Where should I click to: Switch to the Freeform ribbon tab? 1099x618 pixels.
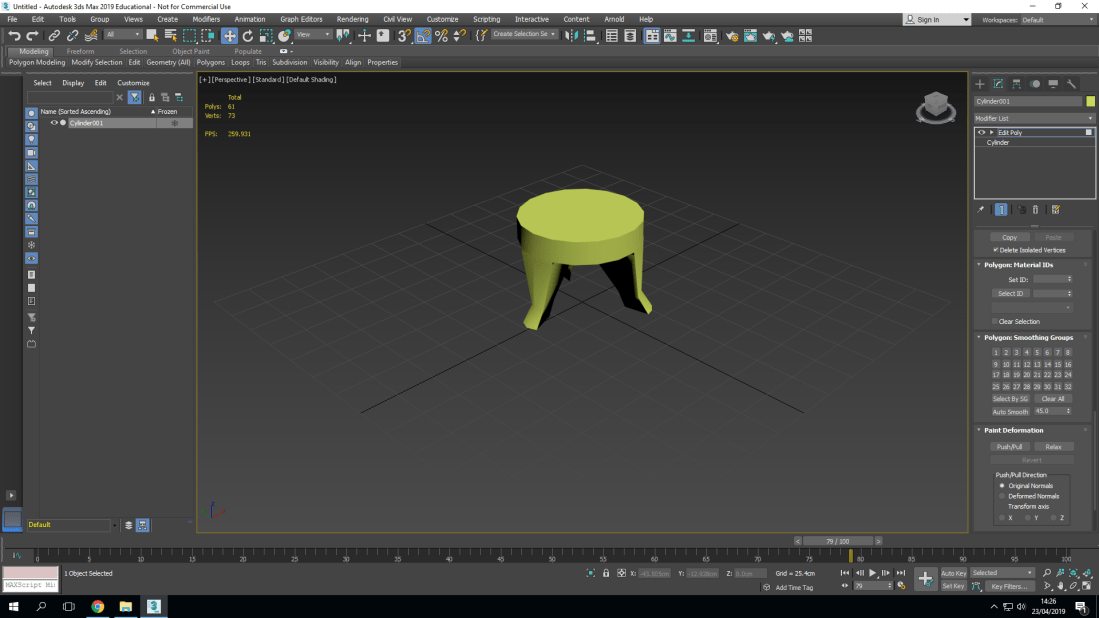(x=80, y=51)
